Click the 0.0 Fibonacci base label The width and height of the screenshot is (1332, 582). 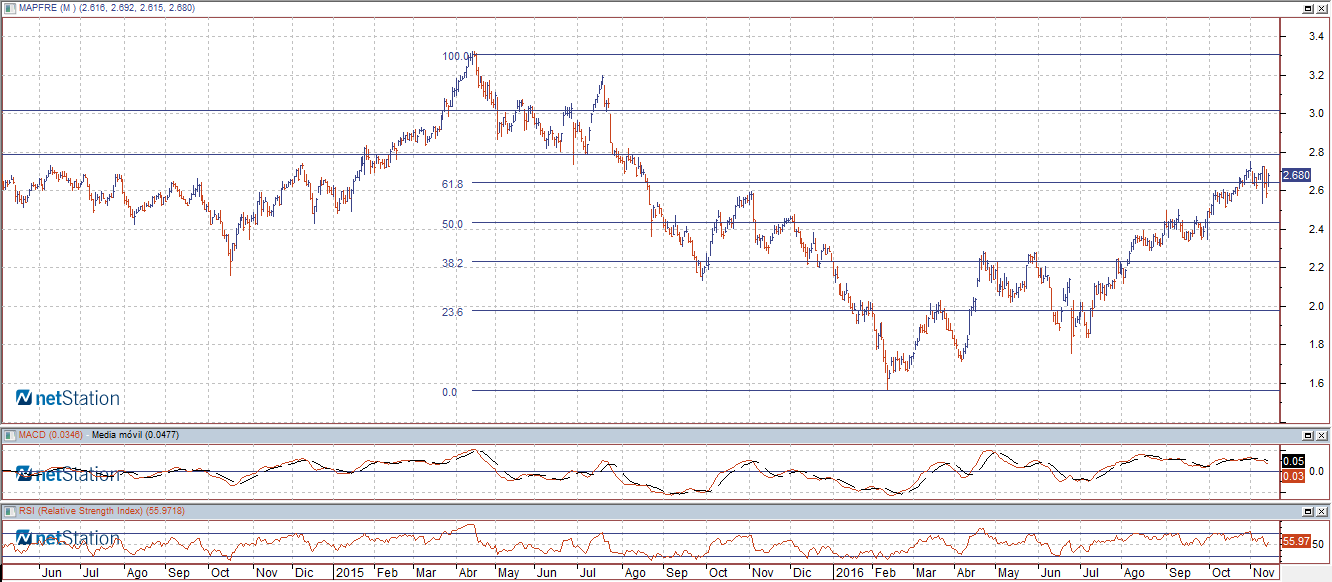(449, 392)
